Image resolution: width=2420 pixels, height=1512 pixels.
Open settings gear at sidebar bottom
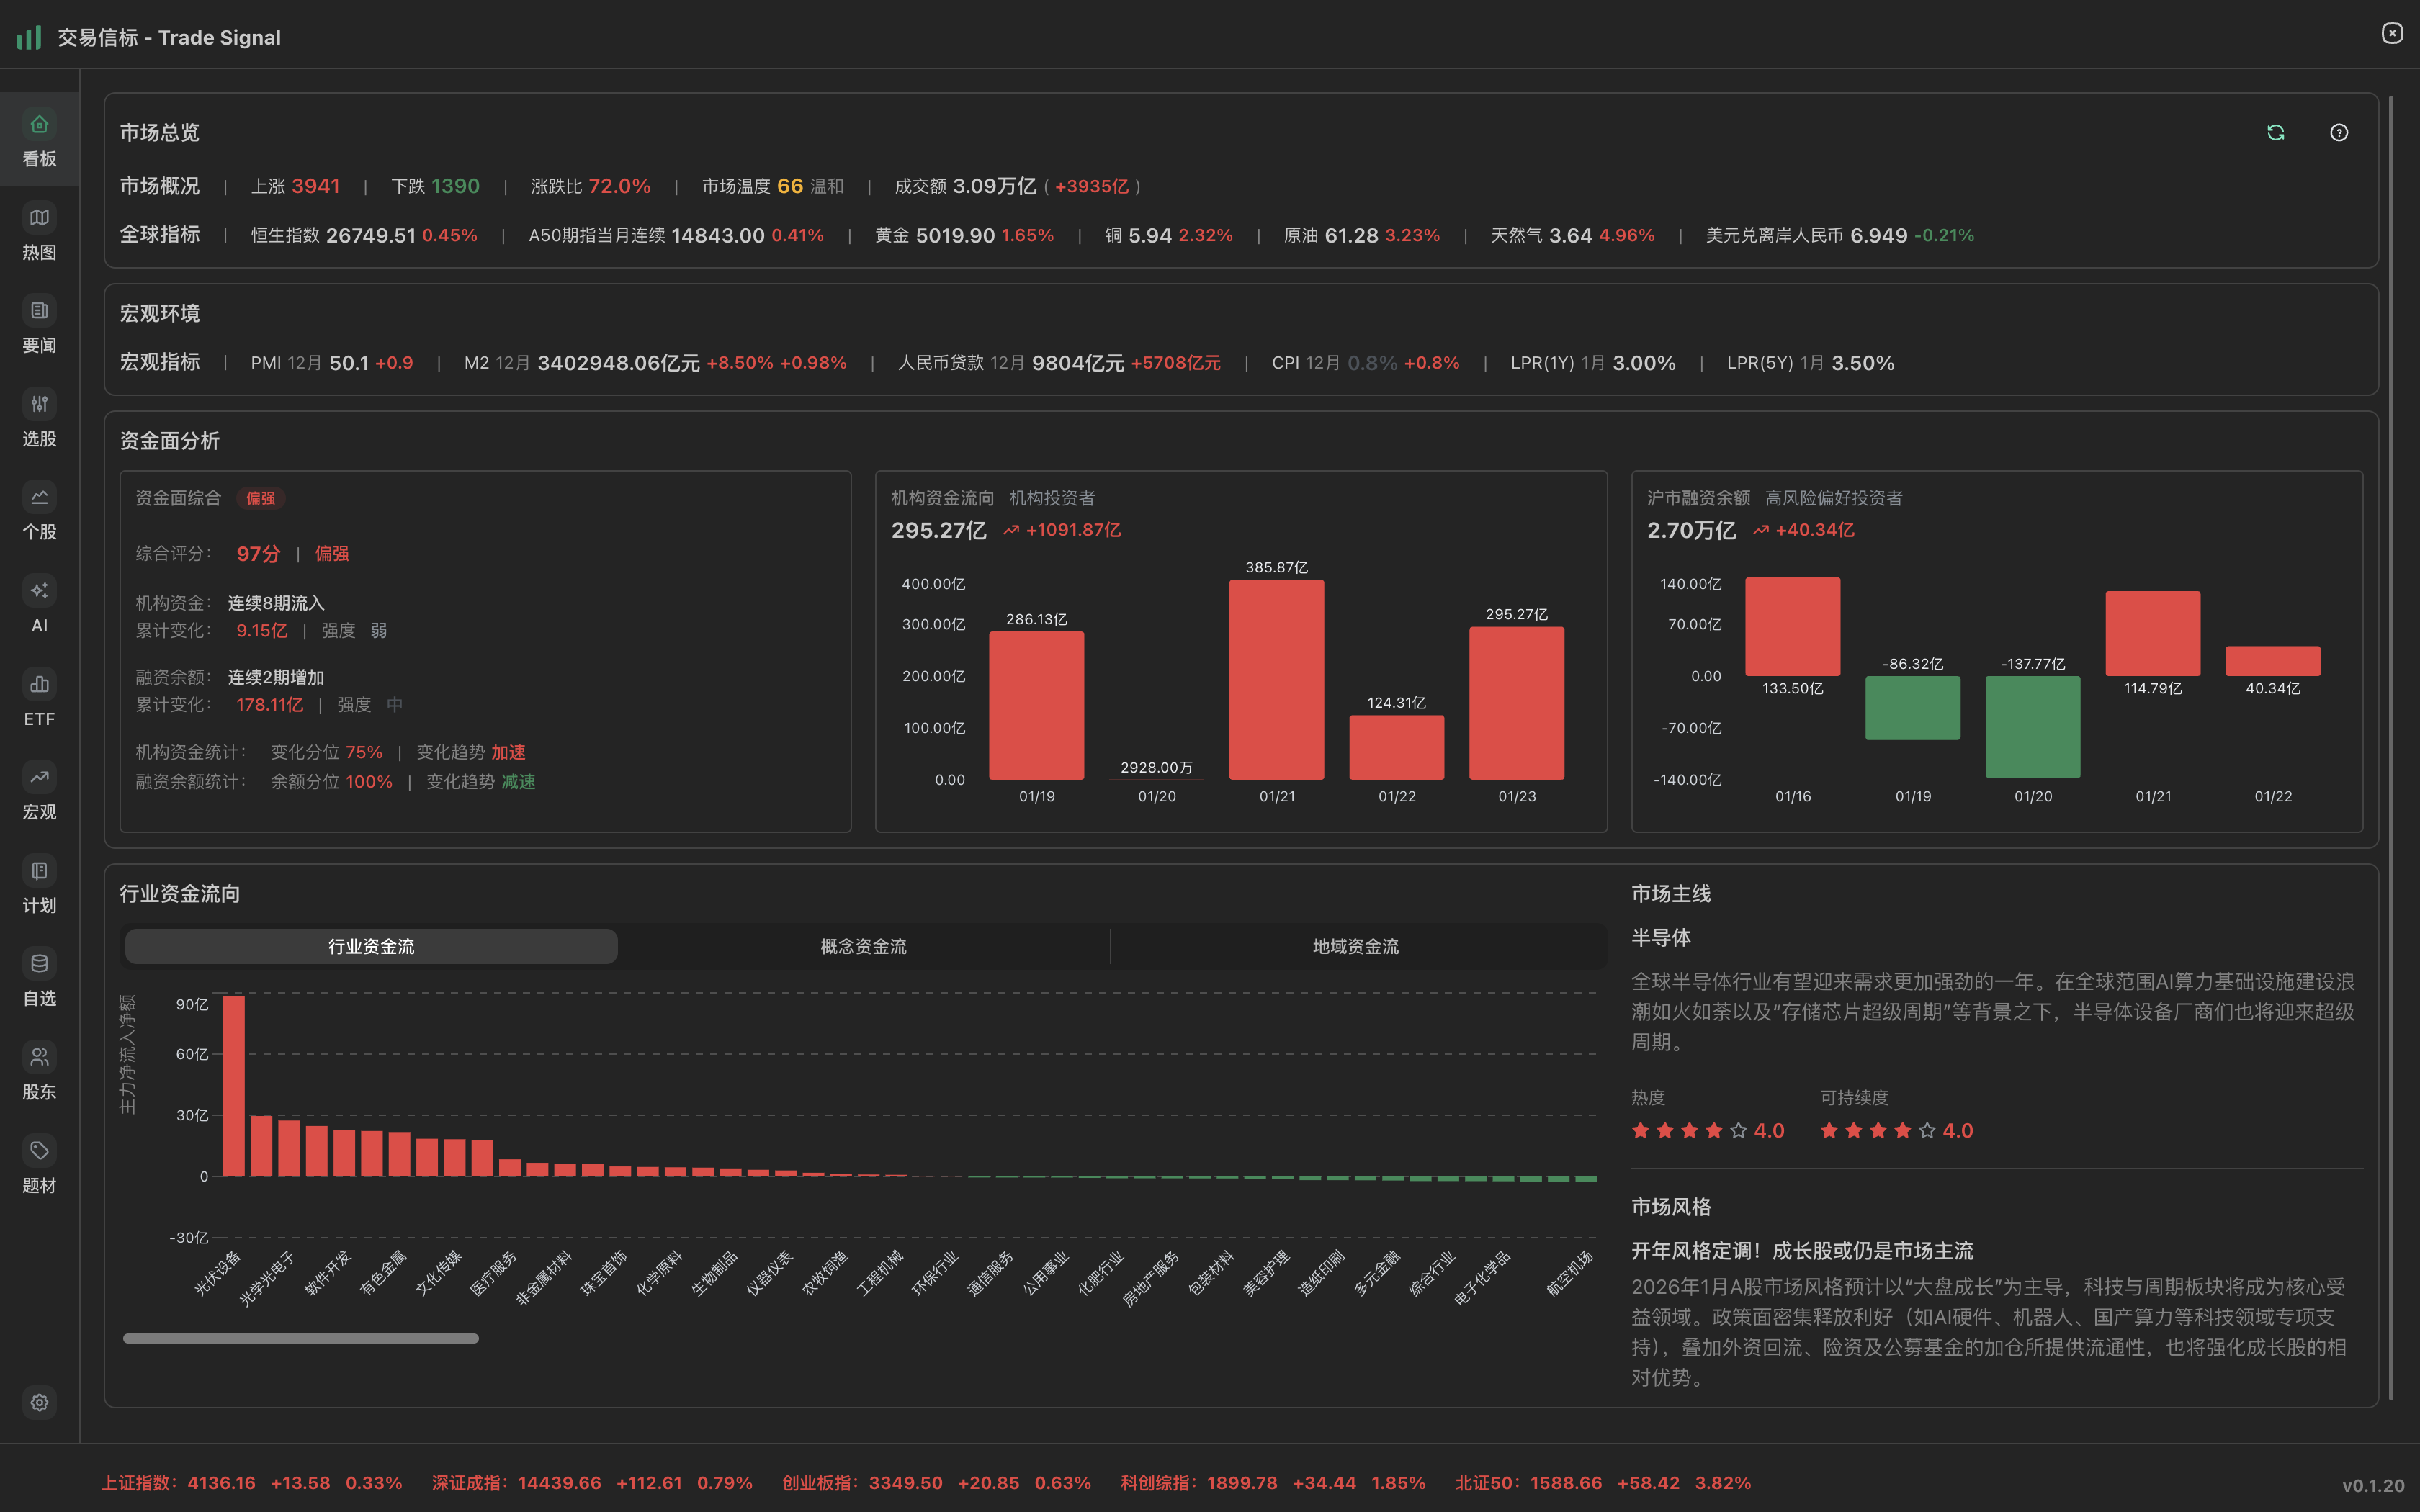coord(39,1402)
